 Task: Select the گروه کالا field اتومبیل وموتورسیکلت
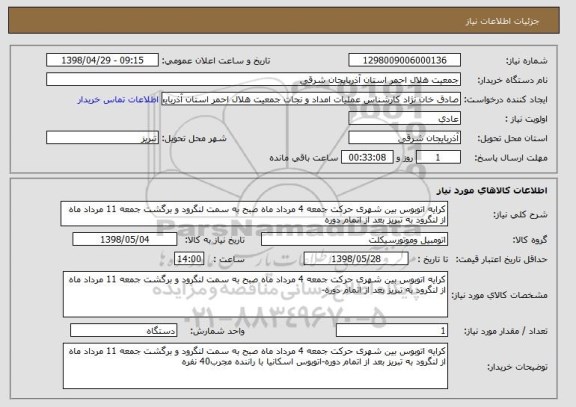pos(354,240)
